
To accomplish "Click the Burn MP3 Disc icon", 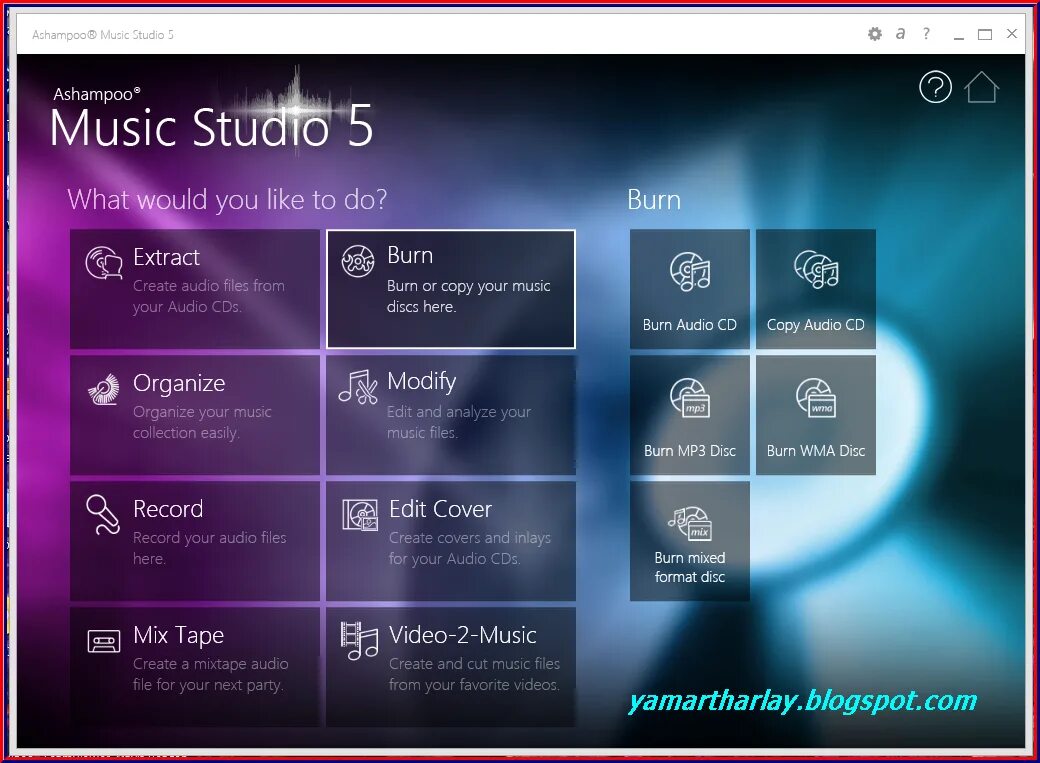I will (x=690, y=398).
